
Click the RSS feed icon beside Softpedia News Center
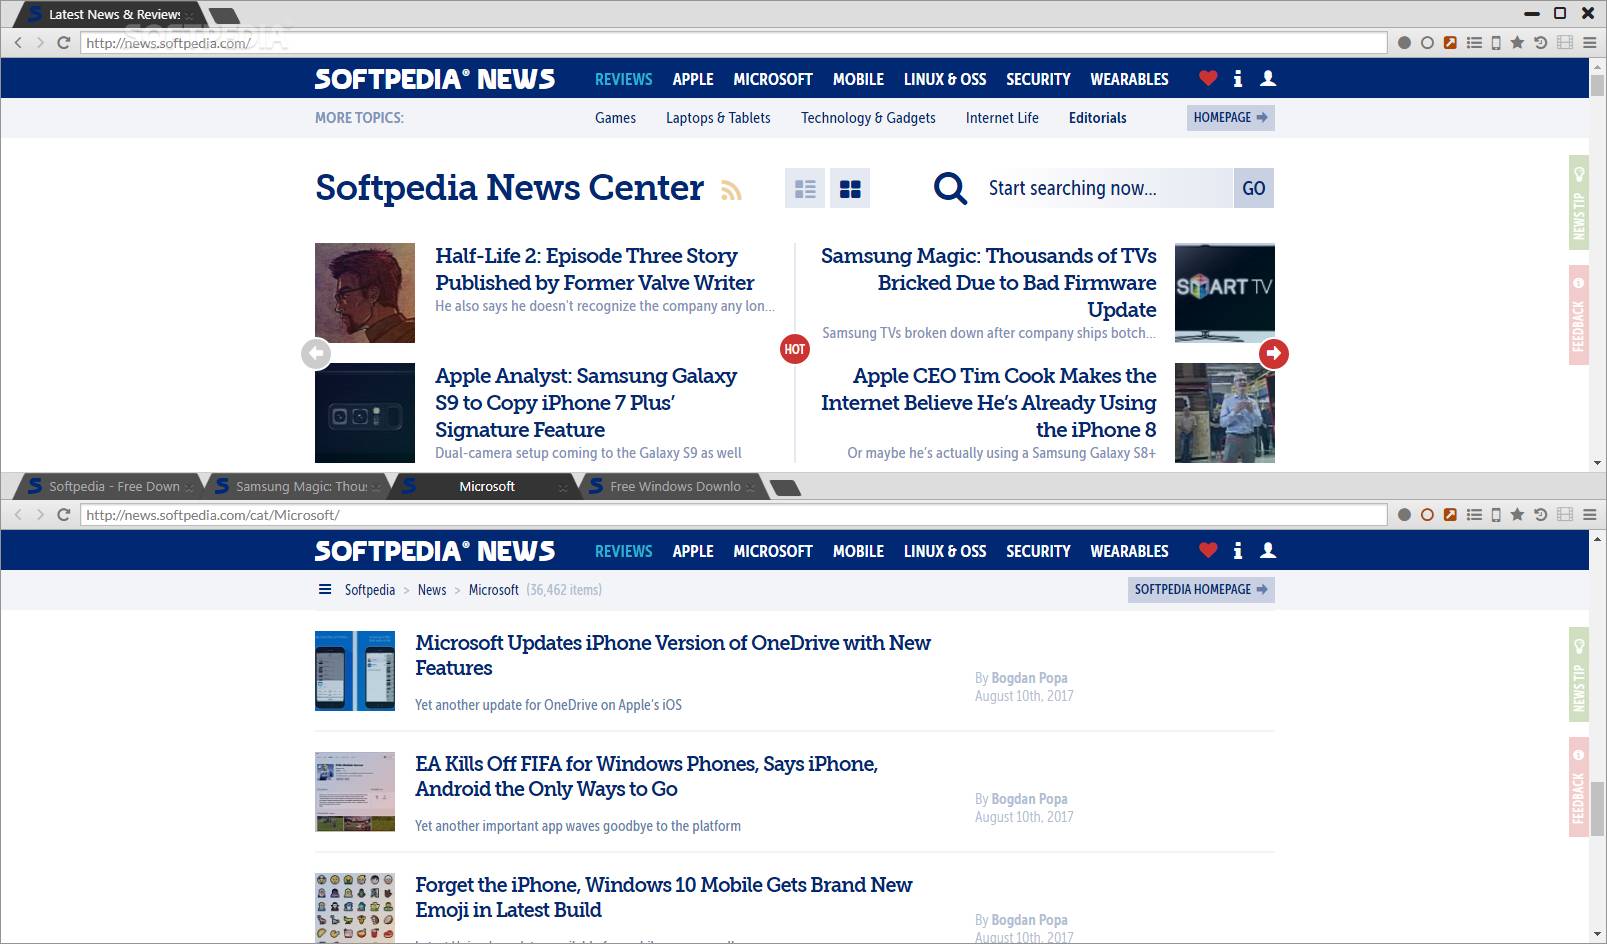[x=731, y=190]
